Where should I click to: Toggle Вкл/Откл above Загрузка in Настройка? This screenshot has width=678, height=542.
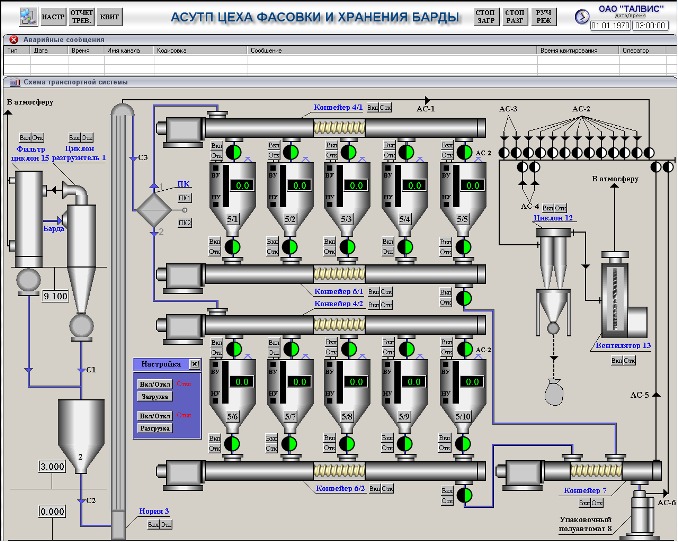[155, 383]
